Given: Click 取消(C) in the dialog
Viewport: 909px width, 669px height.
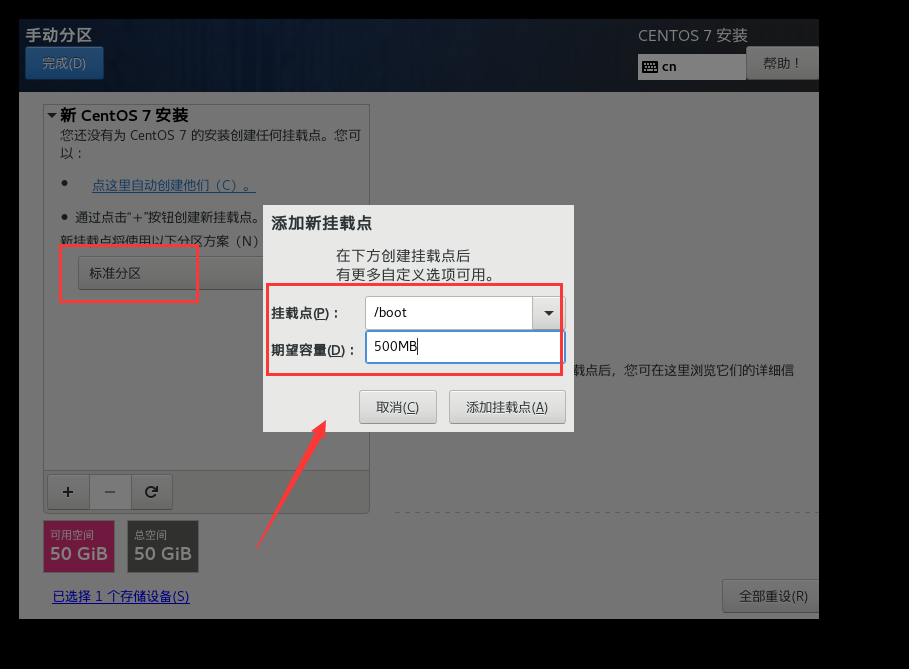Looking at the screenshot, I should tap(397, 406).
